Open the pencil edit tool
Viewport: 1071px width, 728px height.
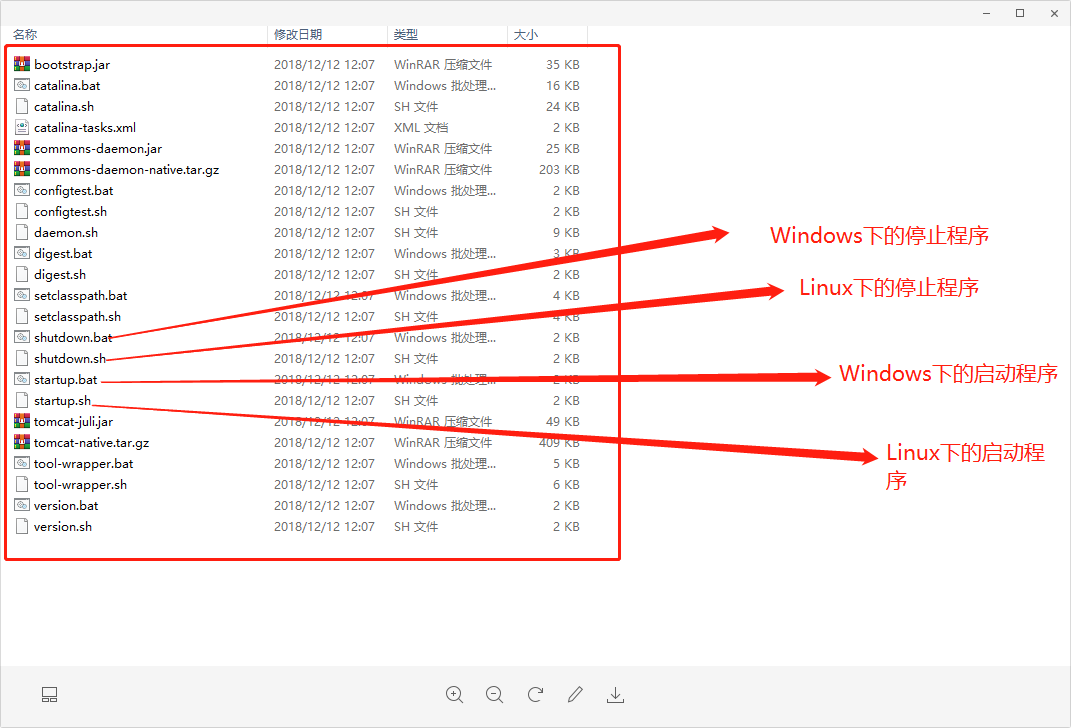(x=575, y=695)
